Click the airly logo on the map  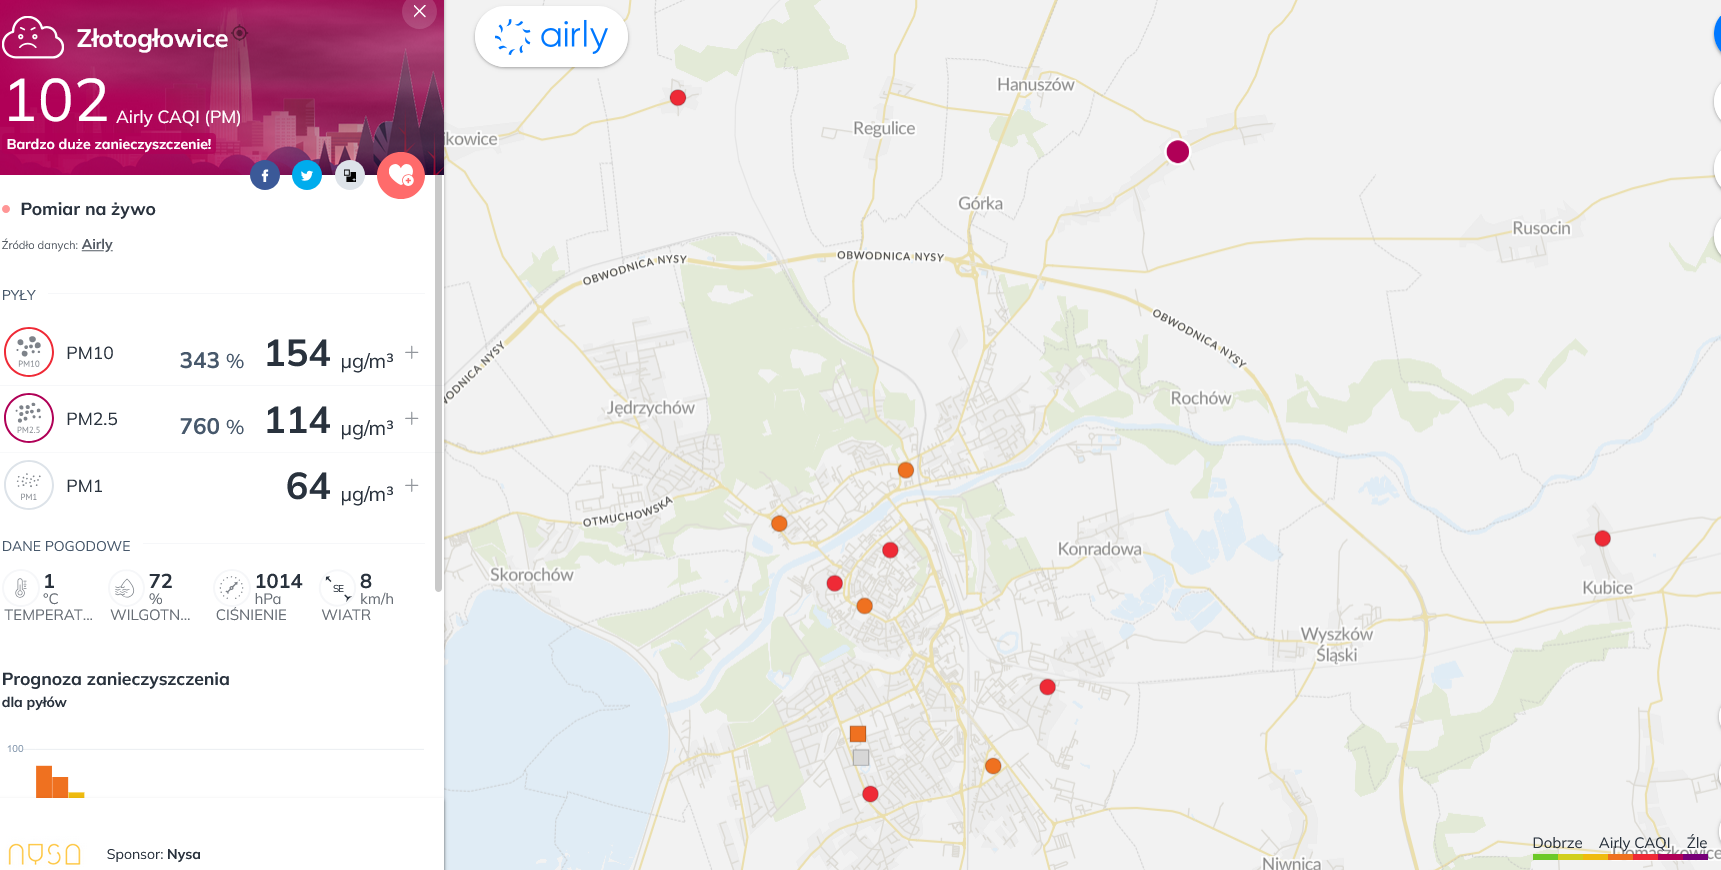[551, 37]
